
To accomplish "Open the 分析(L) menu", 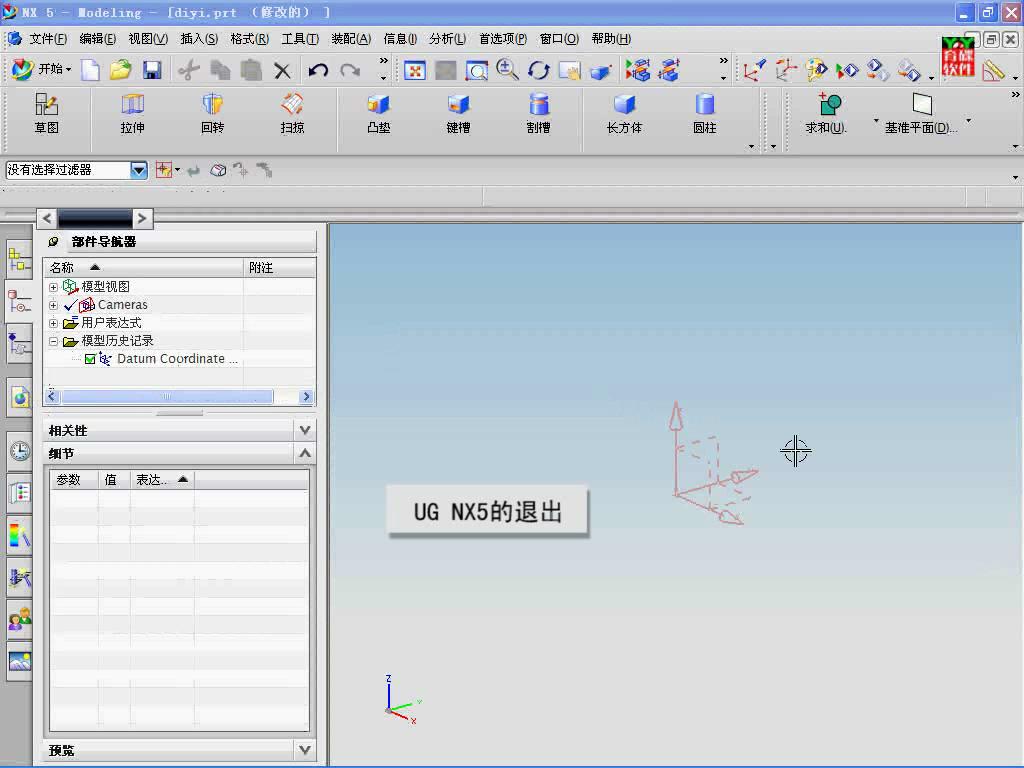I will [447, 39].
